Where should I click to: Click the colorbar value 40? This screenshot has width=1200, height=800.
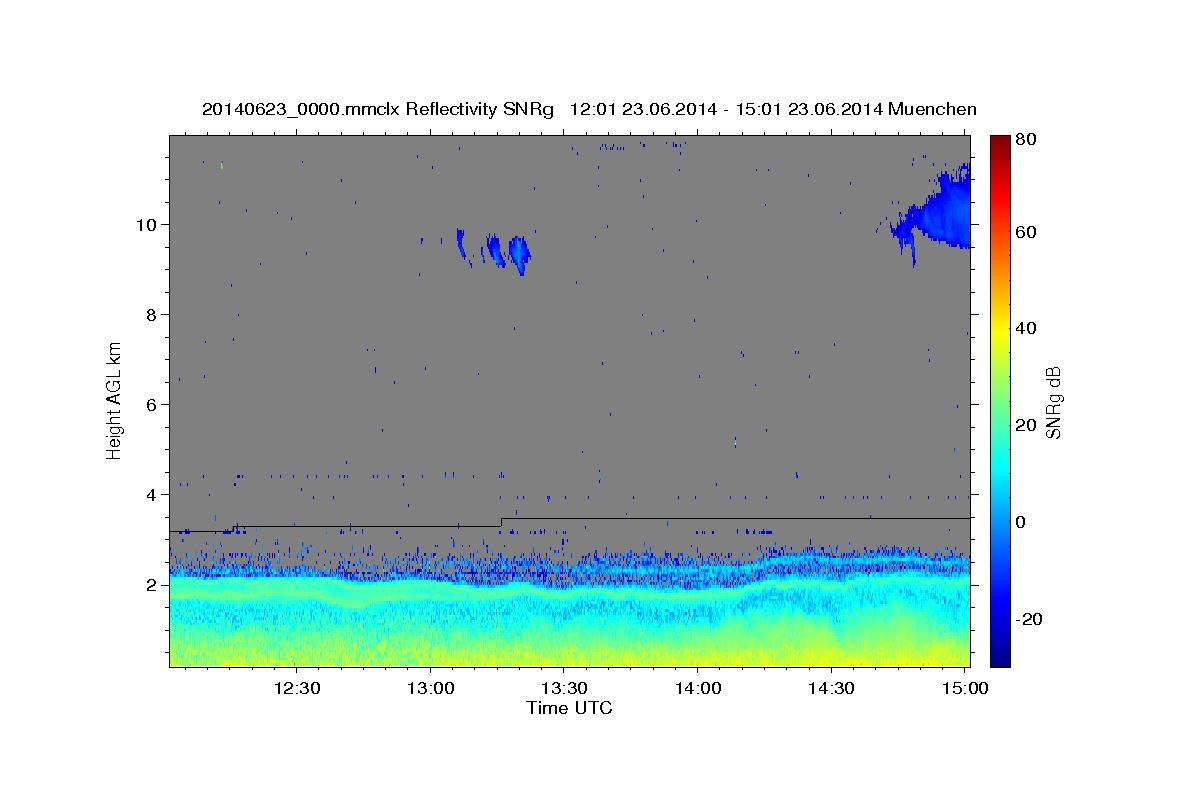[1025, 328]
